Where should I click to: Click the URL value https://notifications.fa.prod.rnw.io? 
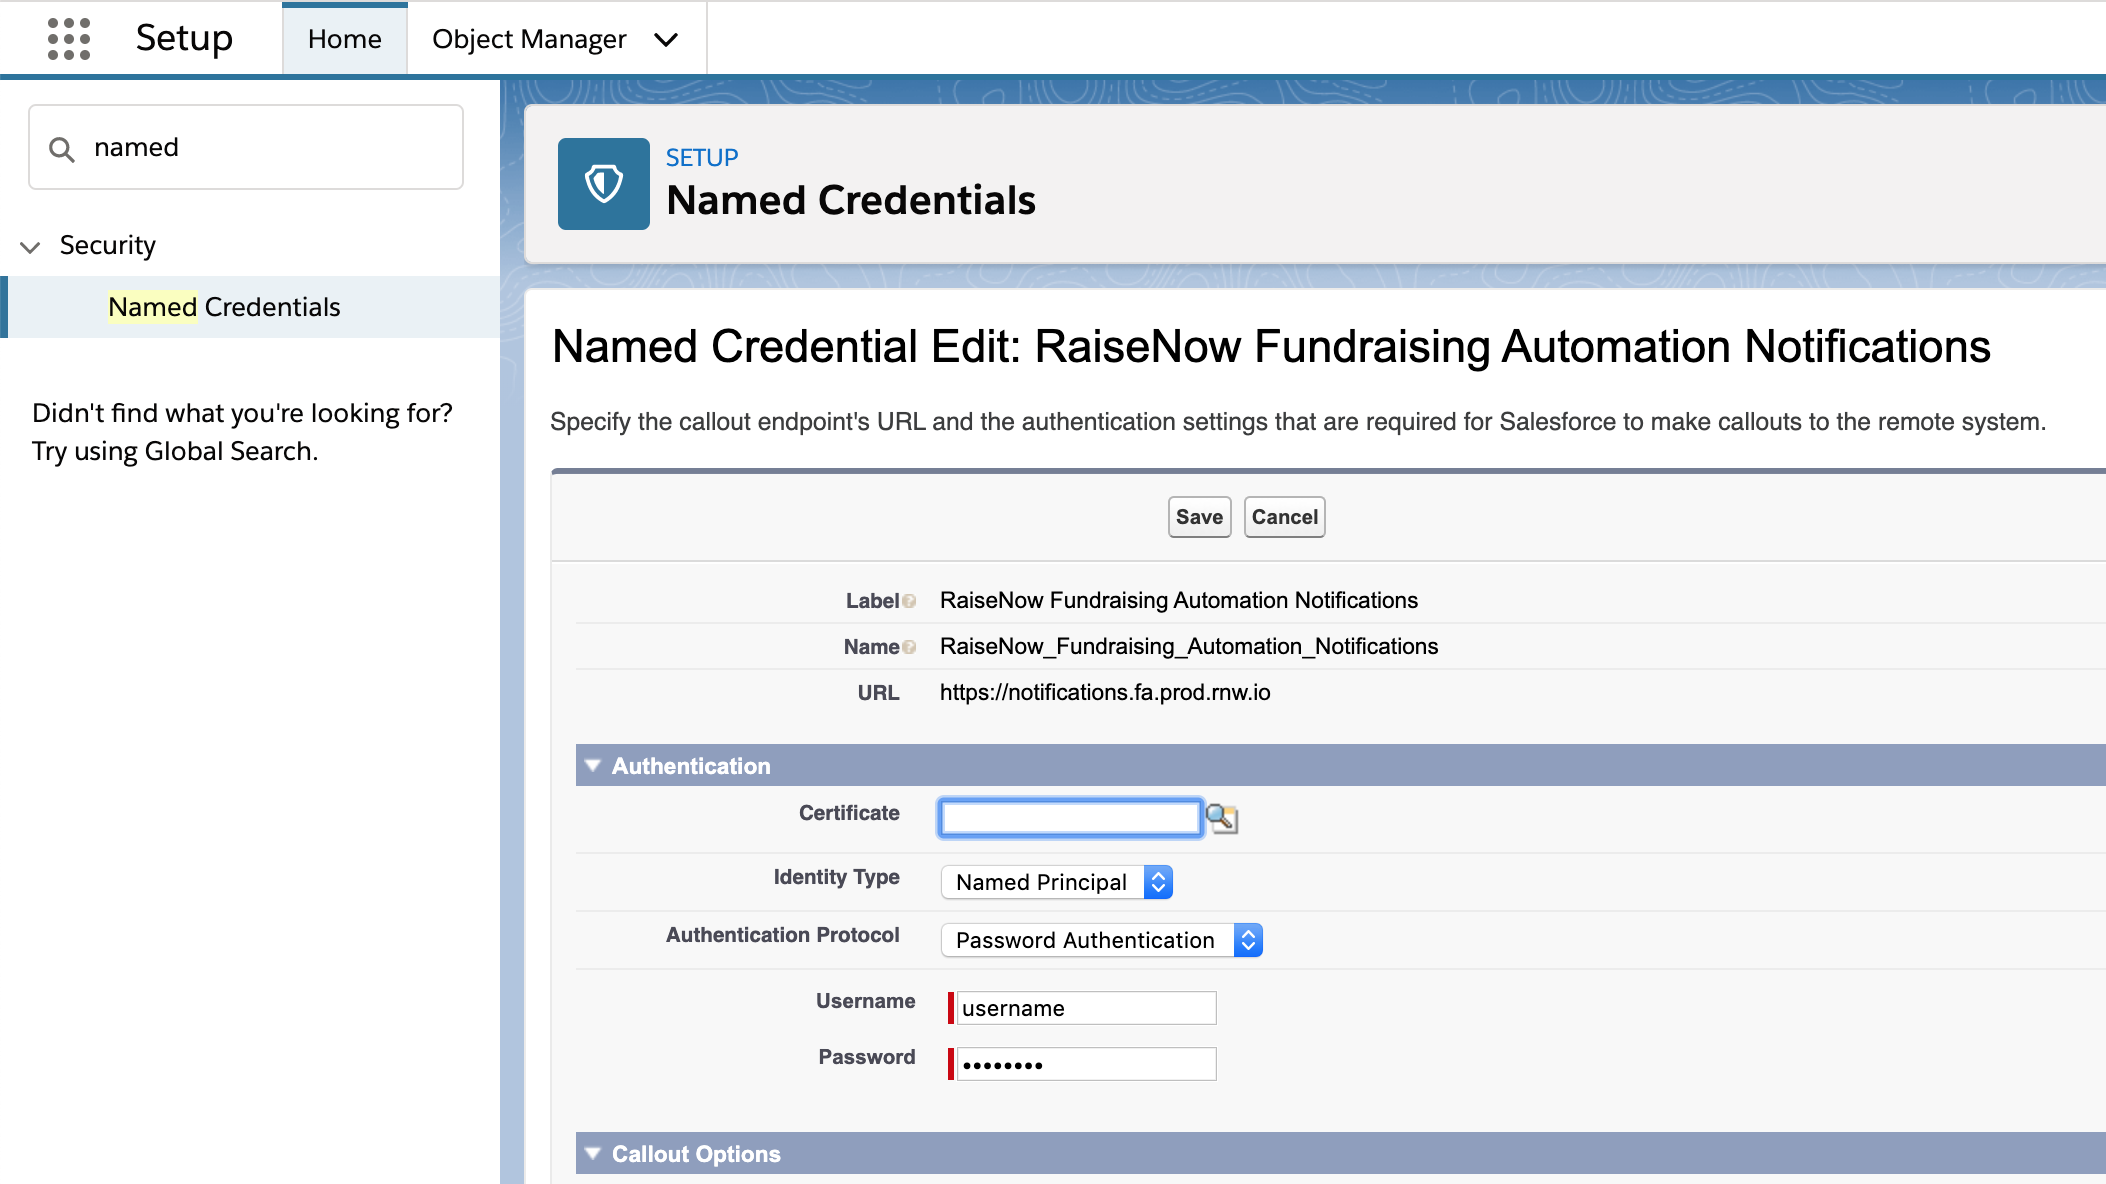pos(1105,692)
